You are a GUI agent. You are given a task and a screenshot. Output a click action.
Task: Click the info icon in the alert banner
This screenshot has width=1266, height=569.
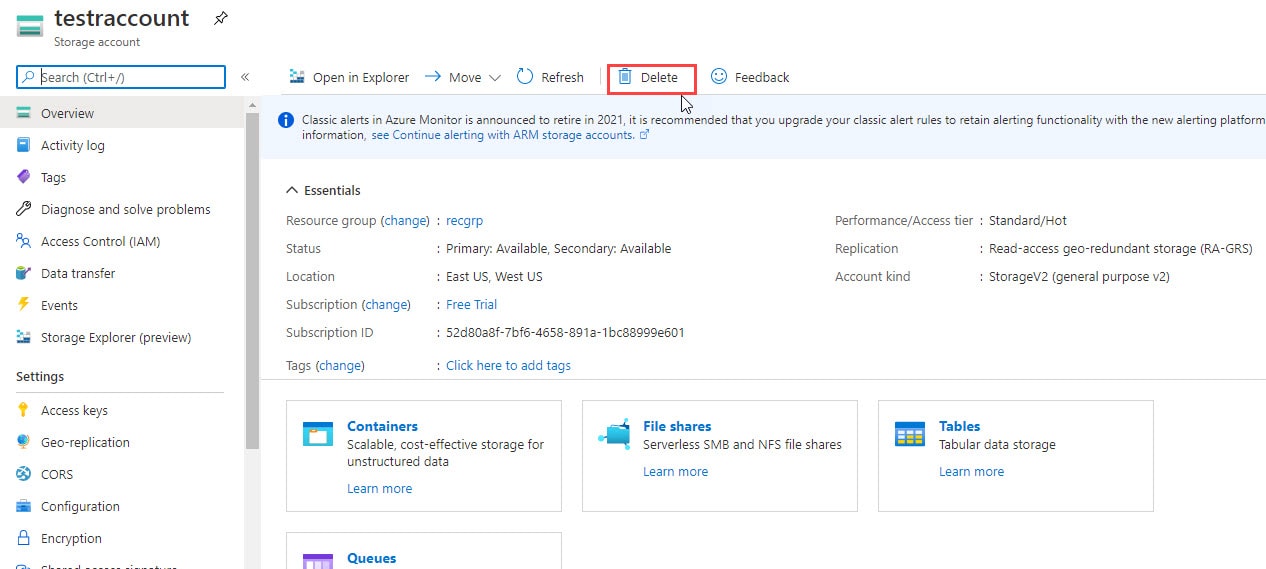286,120
